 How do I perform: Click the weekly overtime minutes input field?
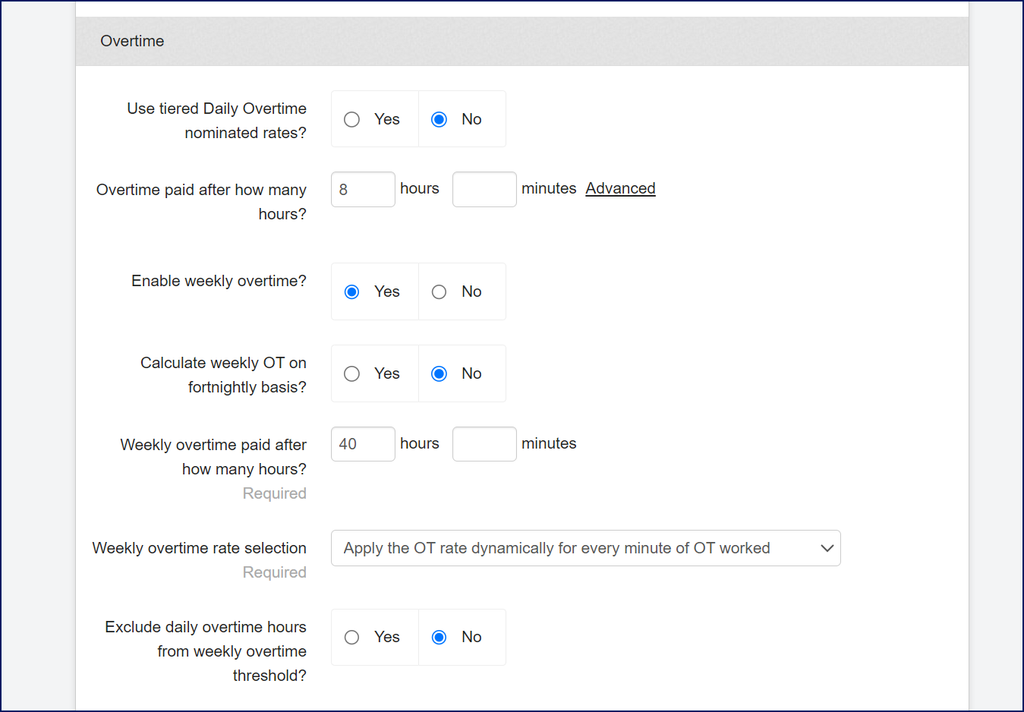484,444
